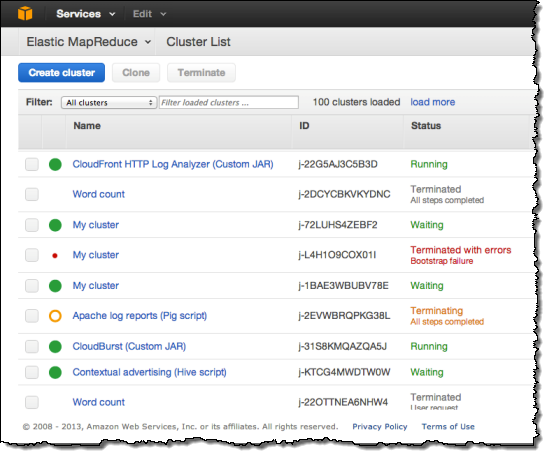Open CloudFront HTTP Log Analyzer (Custom JAR) cluster
Image resolution: width=550 pixels, height=456 pixels.
point(173,164)
